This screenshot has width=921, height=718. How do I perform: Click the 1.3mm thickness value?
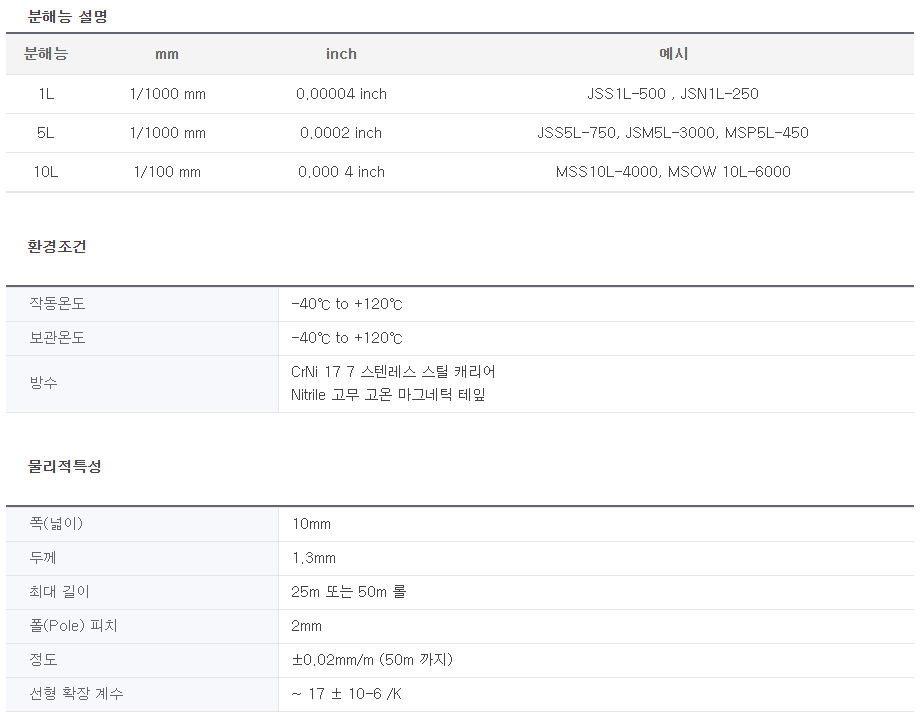click(x=314, y=558)
